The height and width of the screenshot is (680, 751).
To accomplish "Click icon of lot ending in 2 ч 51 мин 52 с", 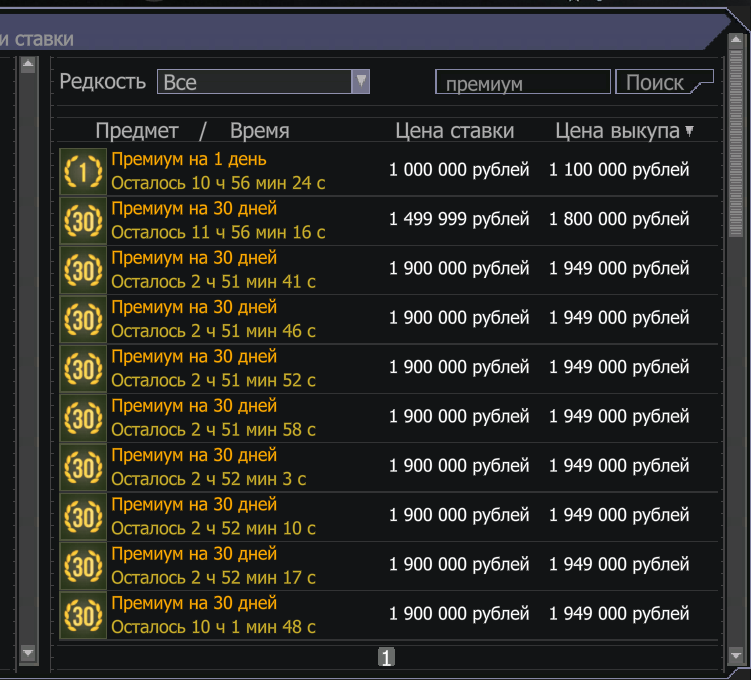I will pyautogui.click(x=83, y=369).
